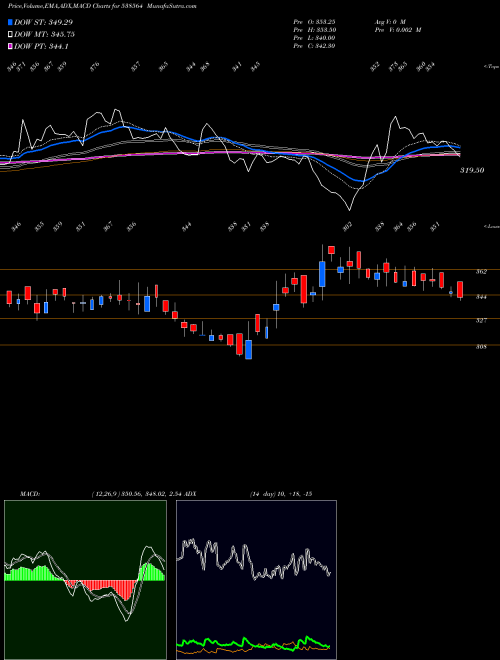The height and width of the screenshot is (660, 500).
Task: Click the 'ADX' label in the indicator heading row
Action: 190,494
